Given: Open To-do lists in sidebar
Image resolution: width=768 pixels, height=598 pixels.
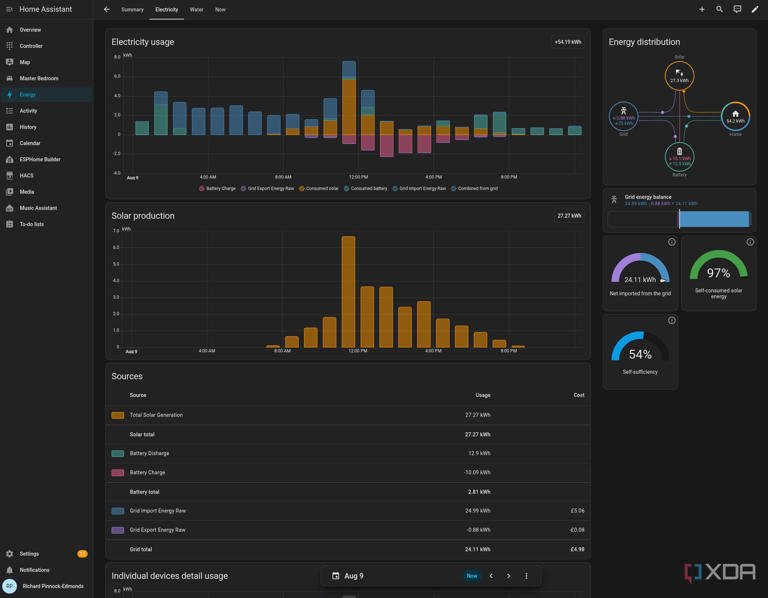Looking at the screenshot, I should pyautogui.click(x=47, y=224).
